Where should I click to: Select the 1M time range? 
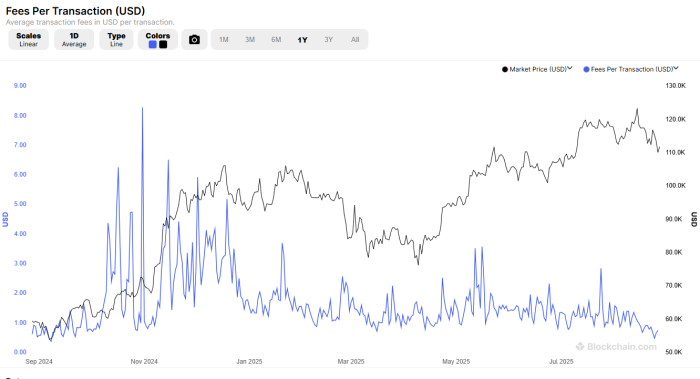tap(224, 40)
